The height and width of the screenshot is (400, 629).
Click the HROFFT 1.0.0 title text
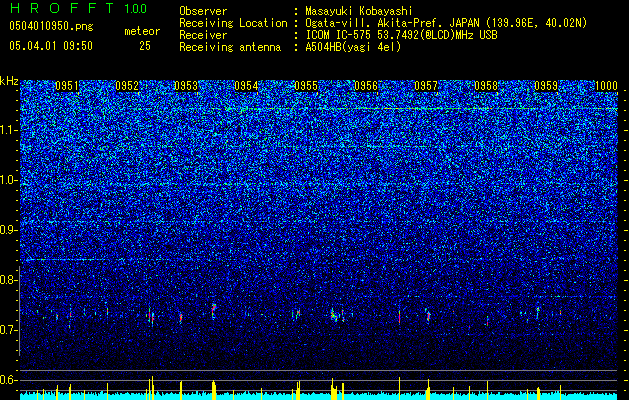79,8
